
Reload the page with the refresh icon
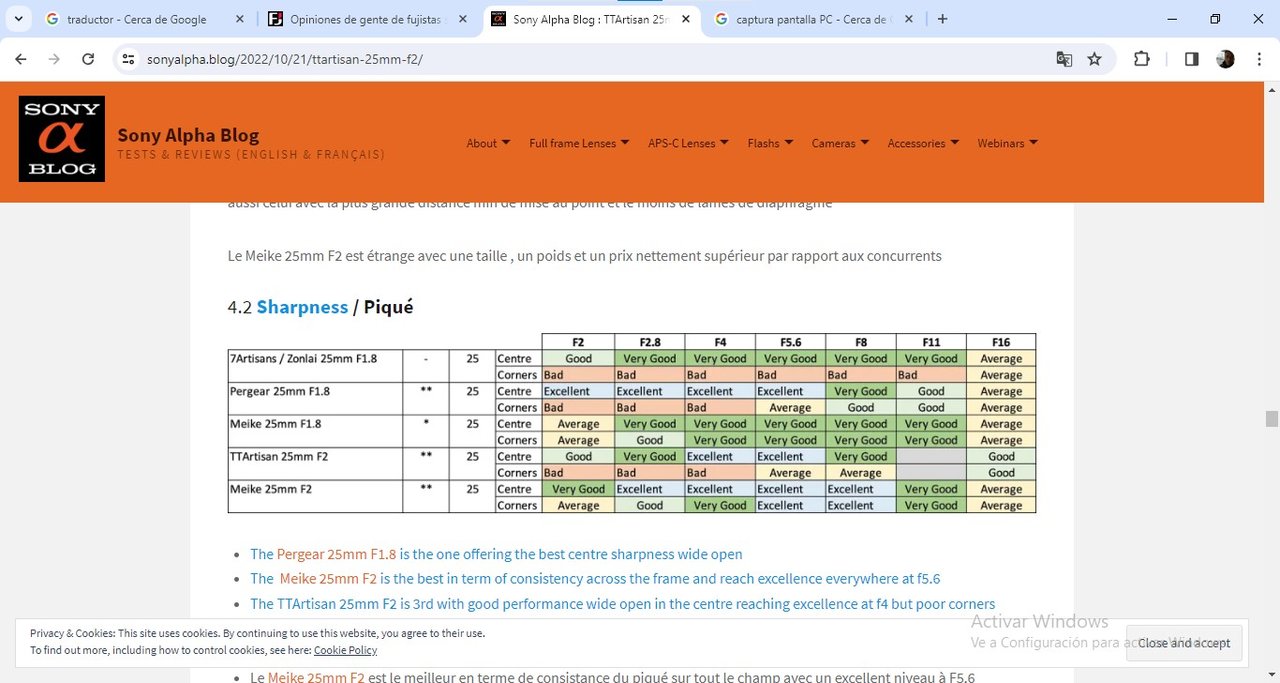tap(88, 59)
